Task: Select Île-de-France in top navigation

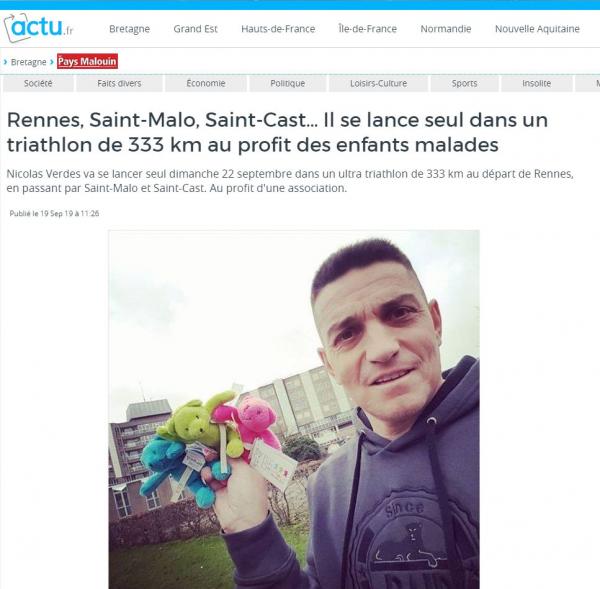Action: point(367,29)
